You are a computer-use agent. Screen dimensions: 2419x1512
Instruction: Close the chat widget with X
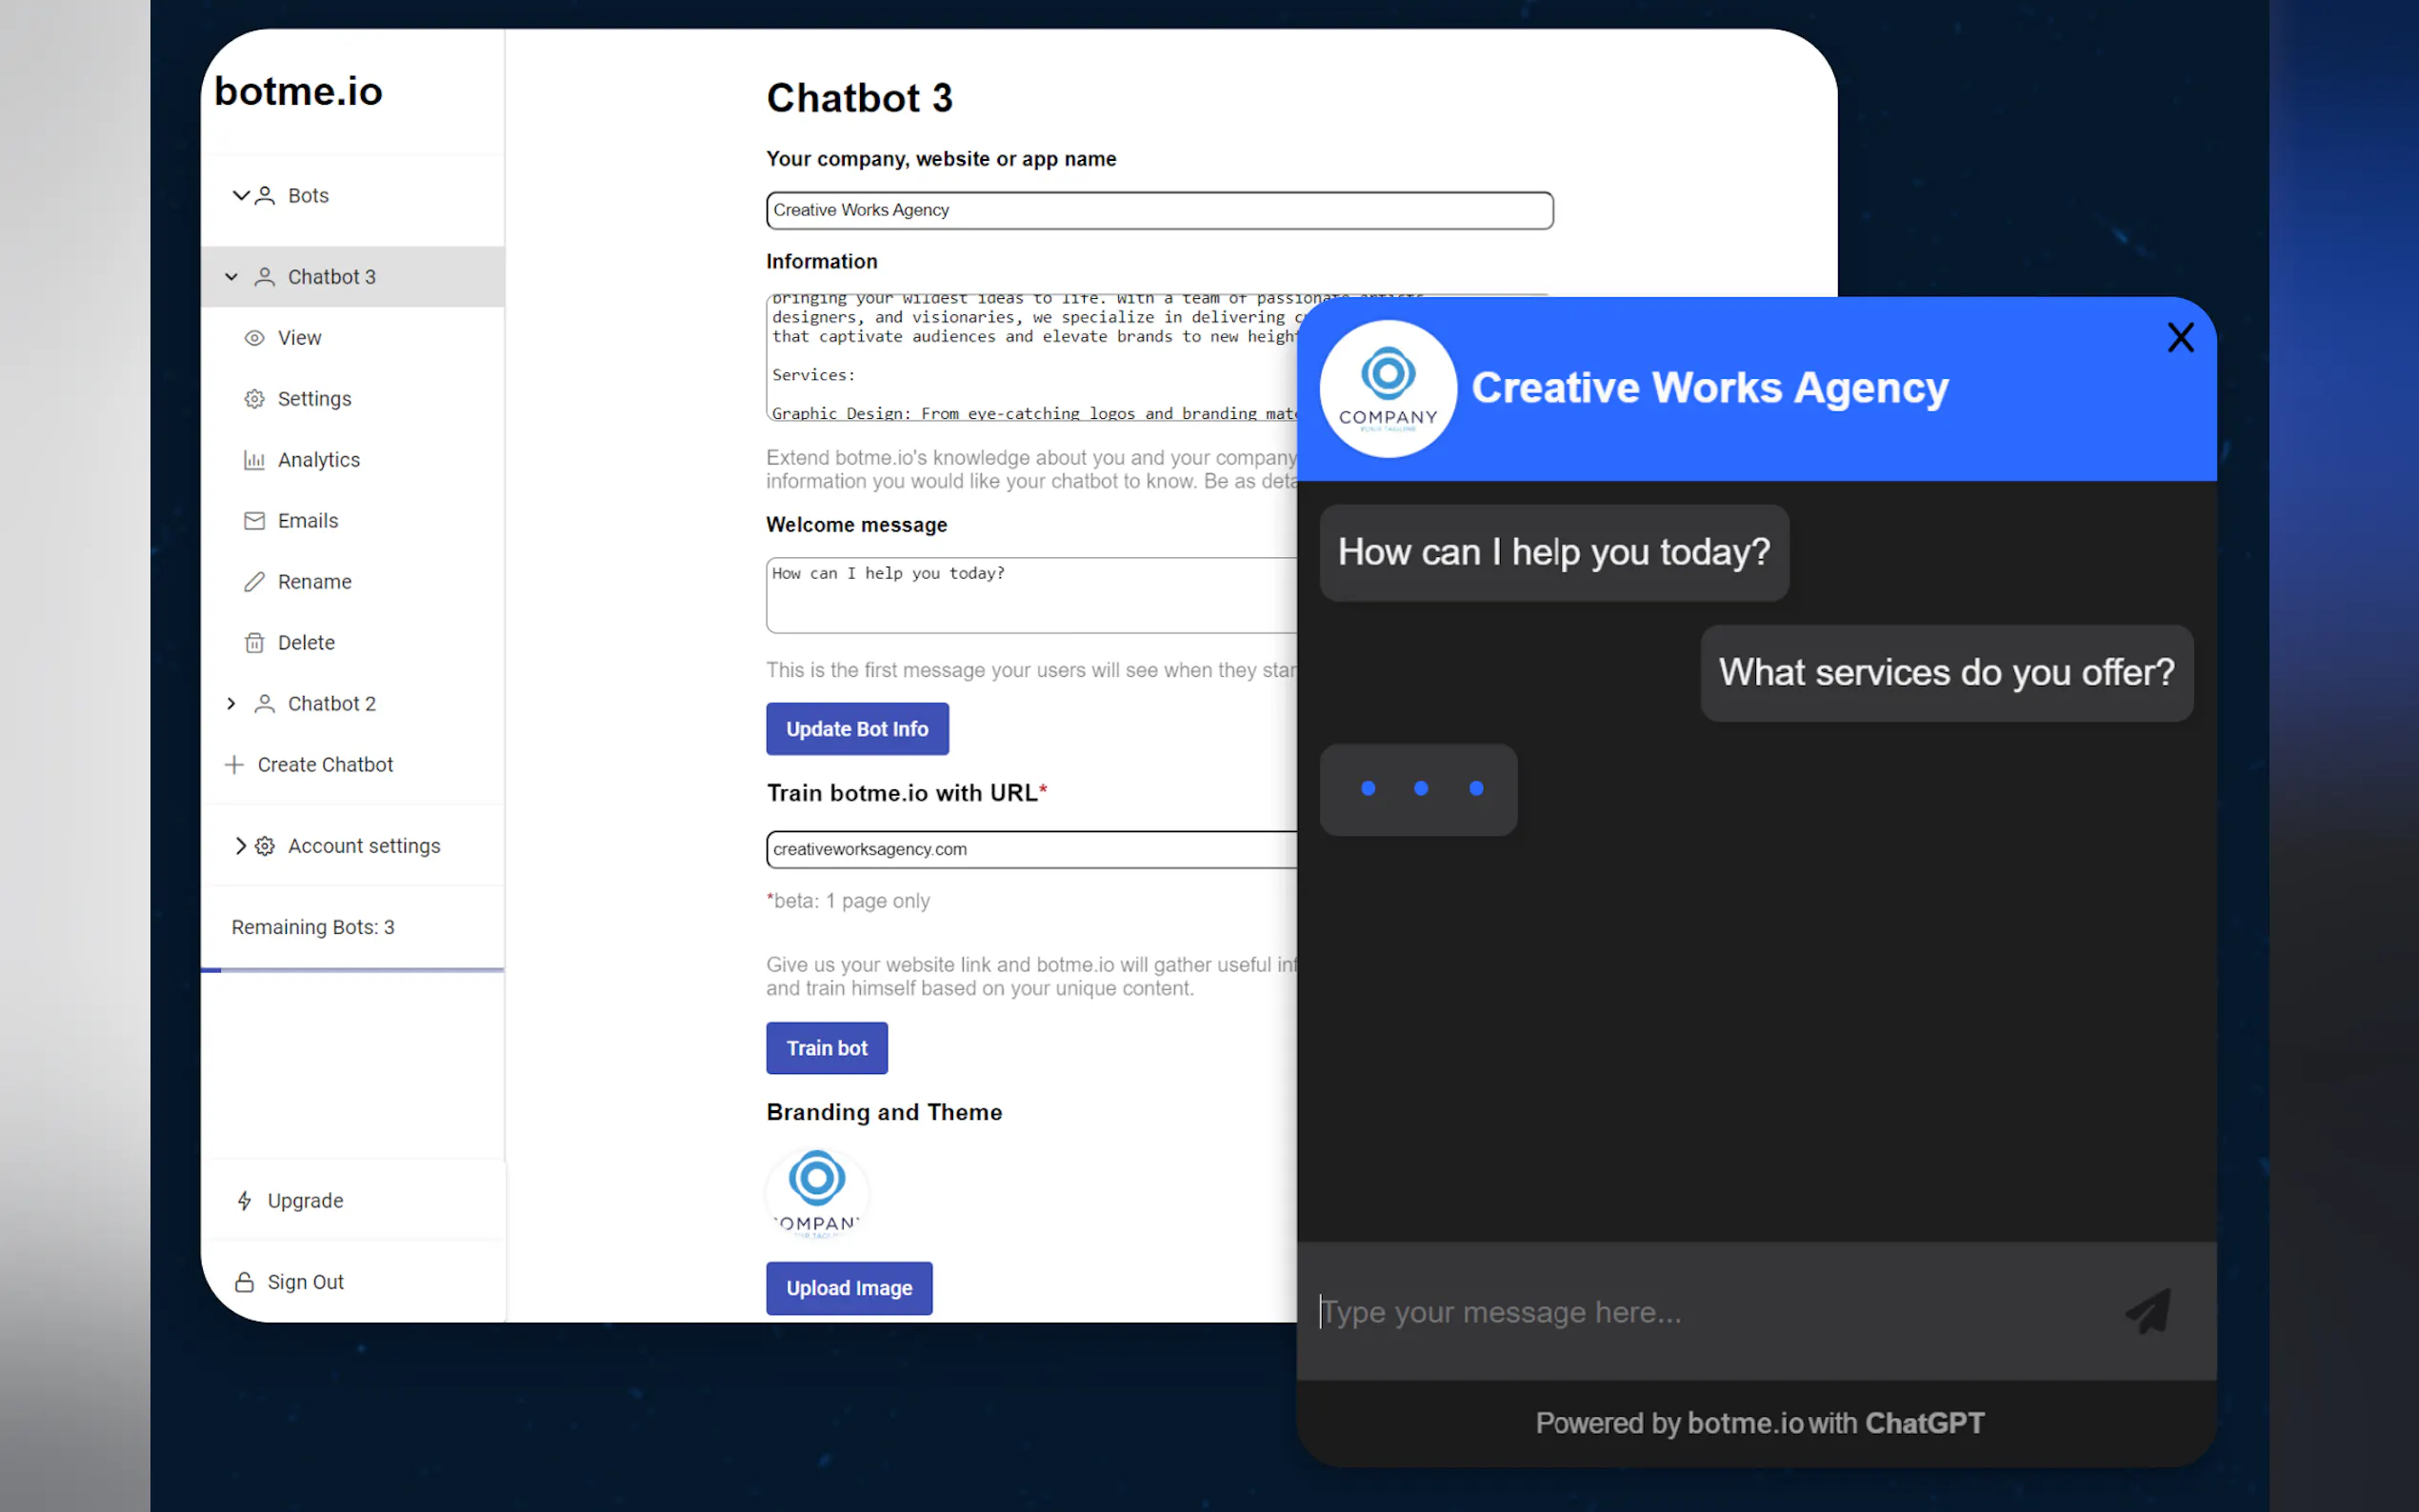[2180, 338]
